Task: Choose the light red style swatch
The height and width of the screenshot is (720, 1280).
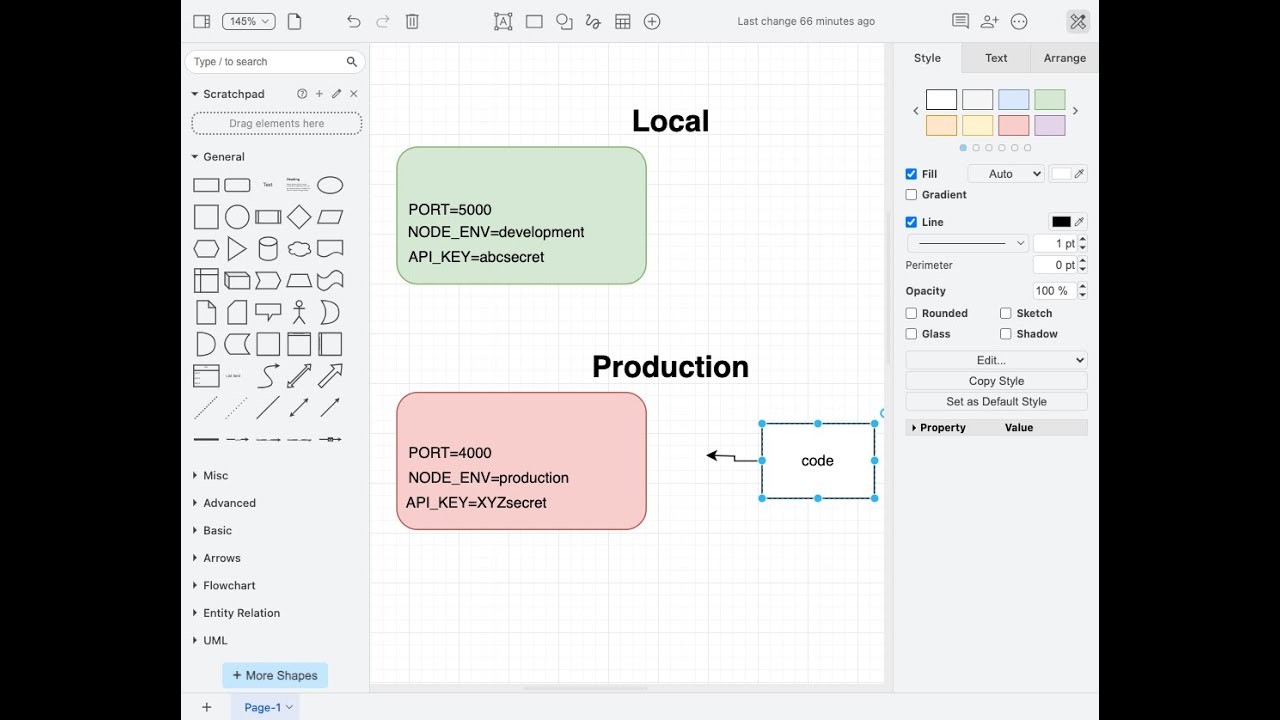Action: click(x=1014, y=126)
